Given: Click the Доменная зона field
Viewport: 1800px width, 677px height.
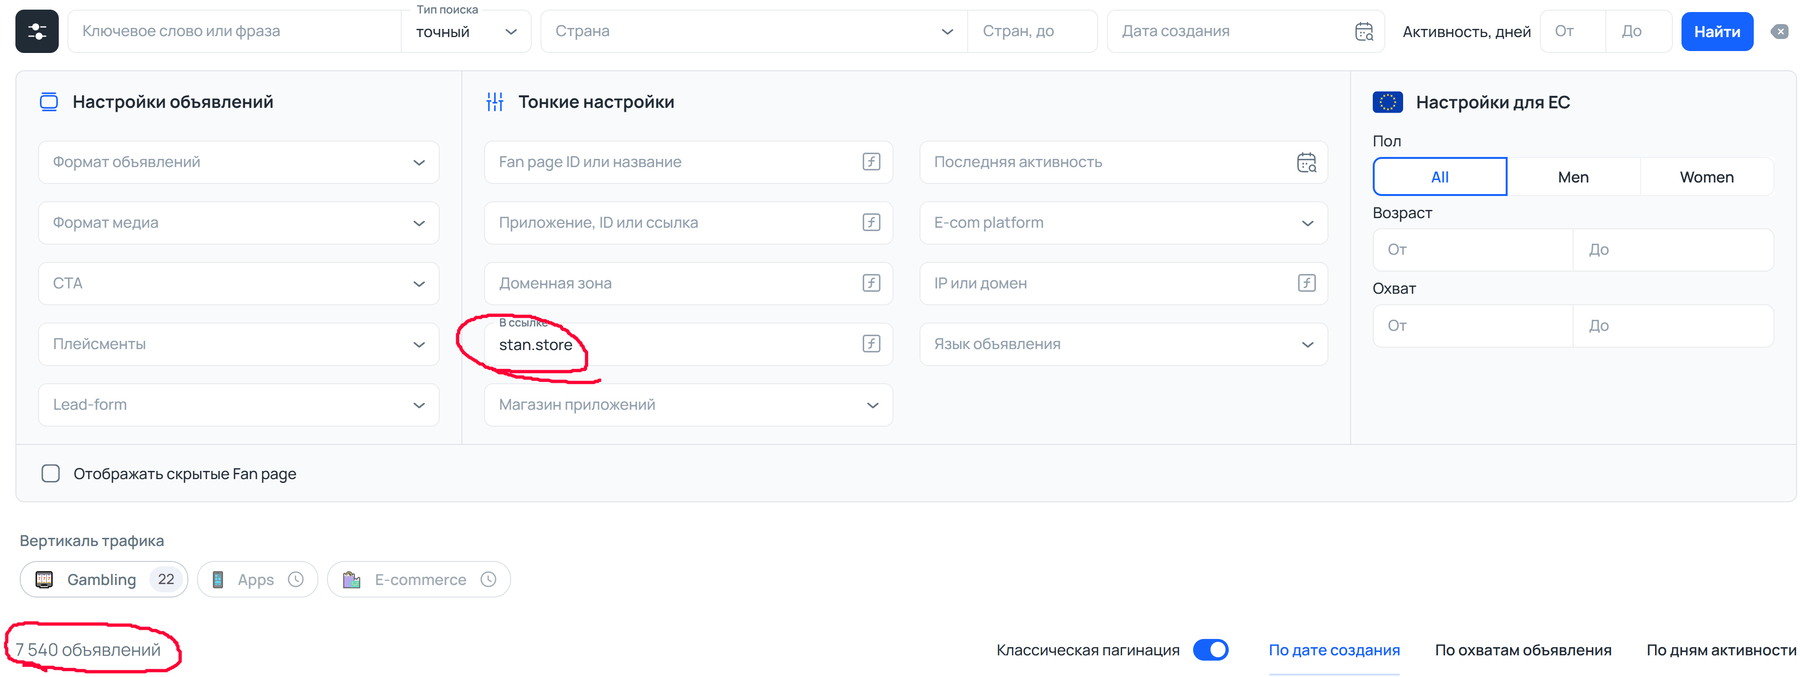Looking at the screenshot, I should (689, 283).
